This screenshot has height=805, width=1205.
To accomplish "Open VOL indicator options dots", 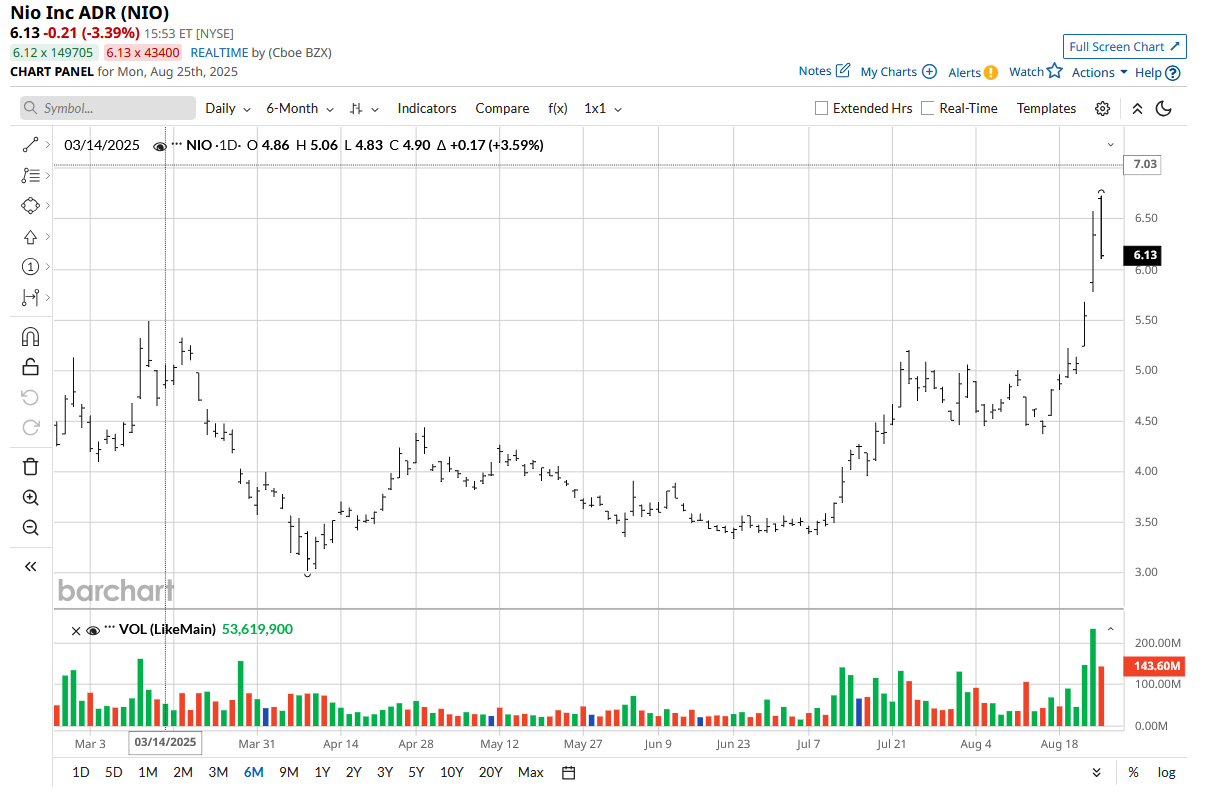I will coord(109,629).
